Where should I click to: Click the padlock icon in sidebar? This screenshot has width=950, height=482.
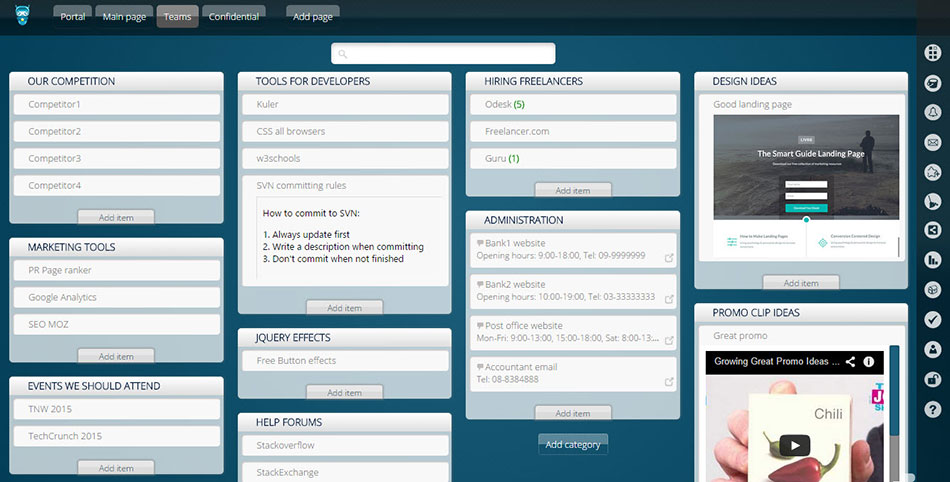(932, 379)
